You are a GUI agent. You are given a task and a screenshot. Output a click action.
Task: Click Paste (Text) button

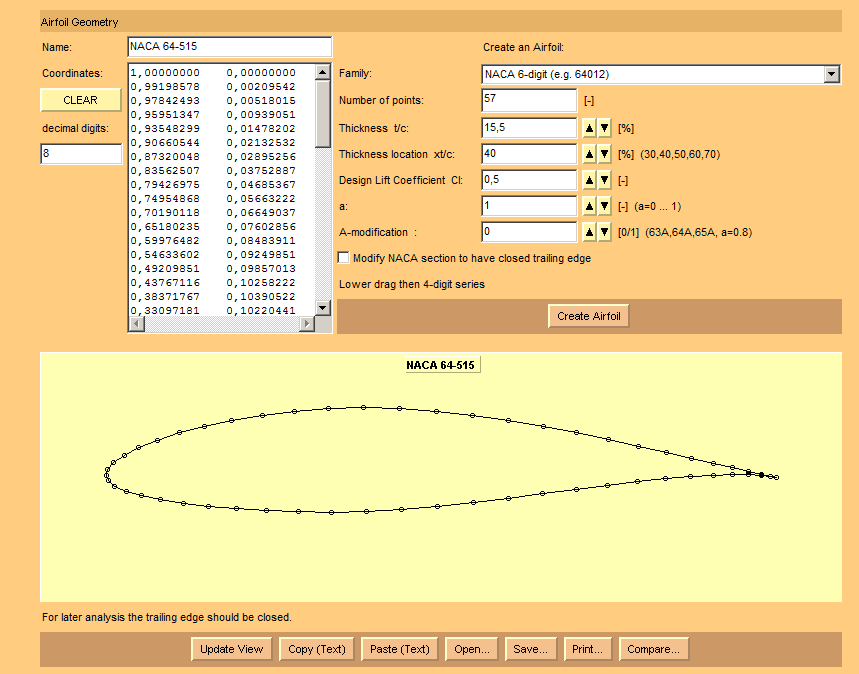click(x=400, y=649)
